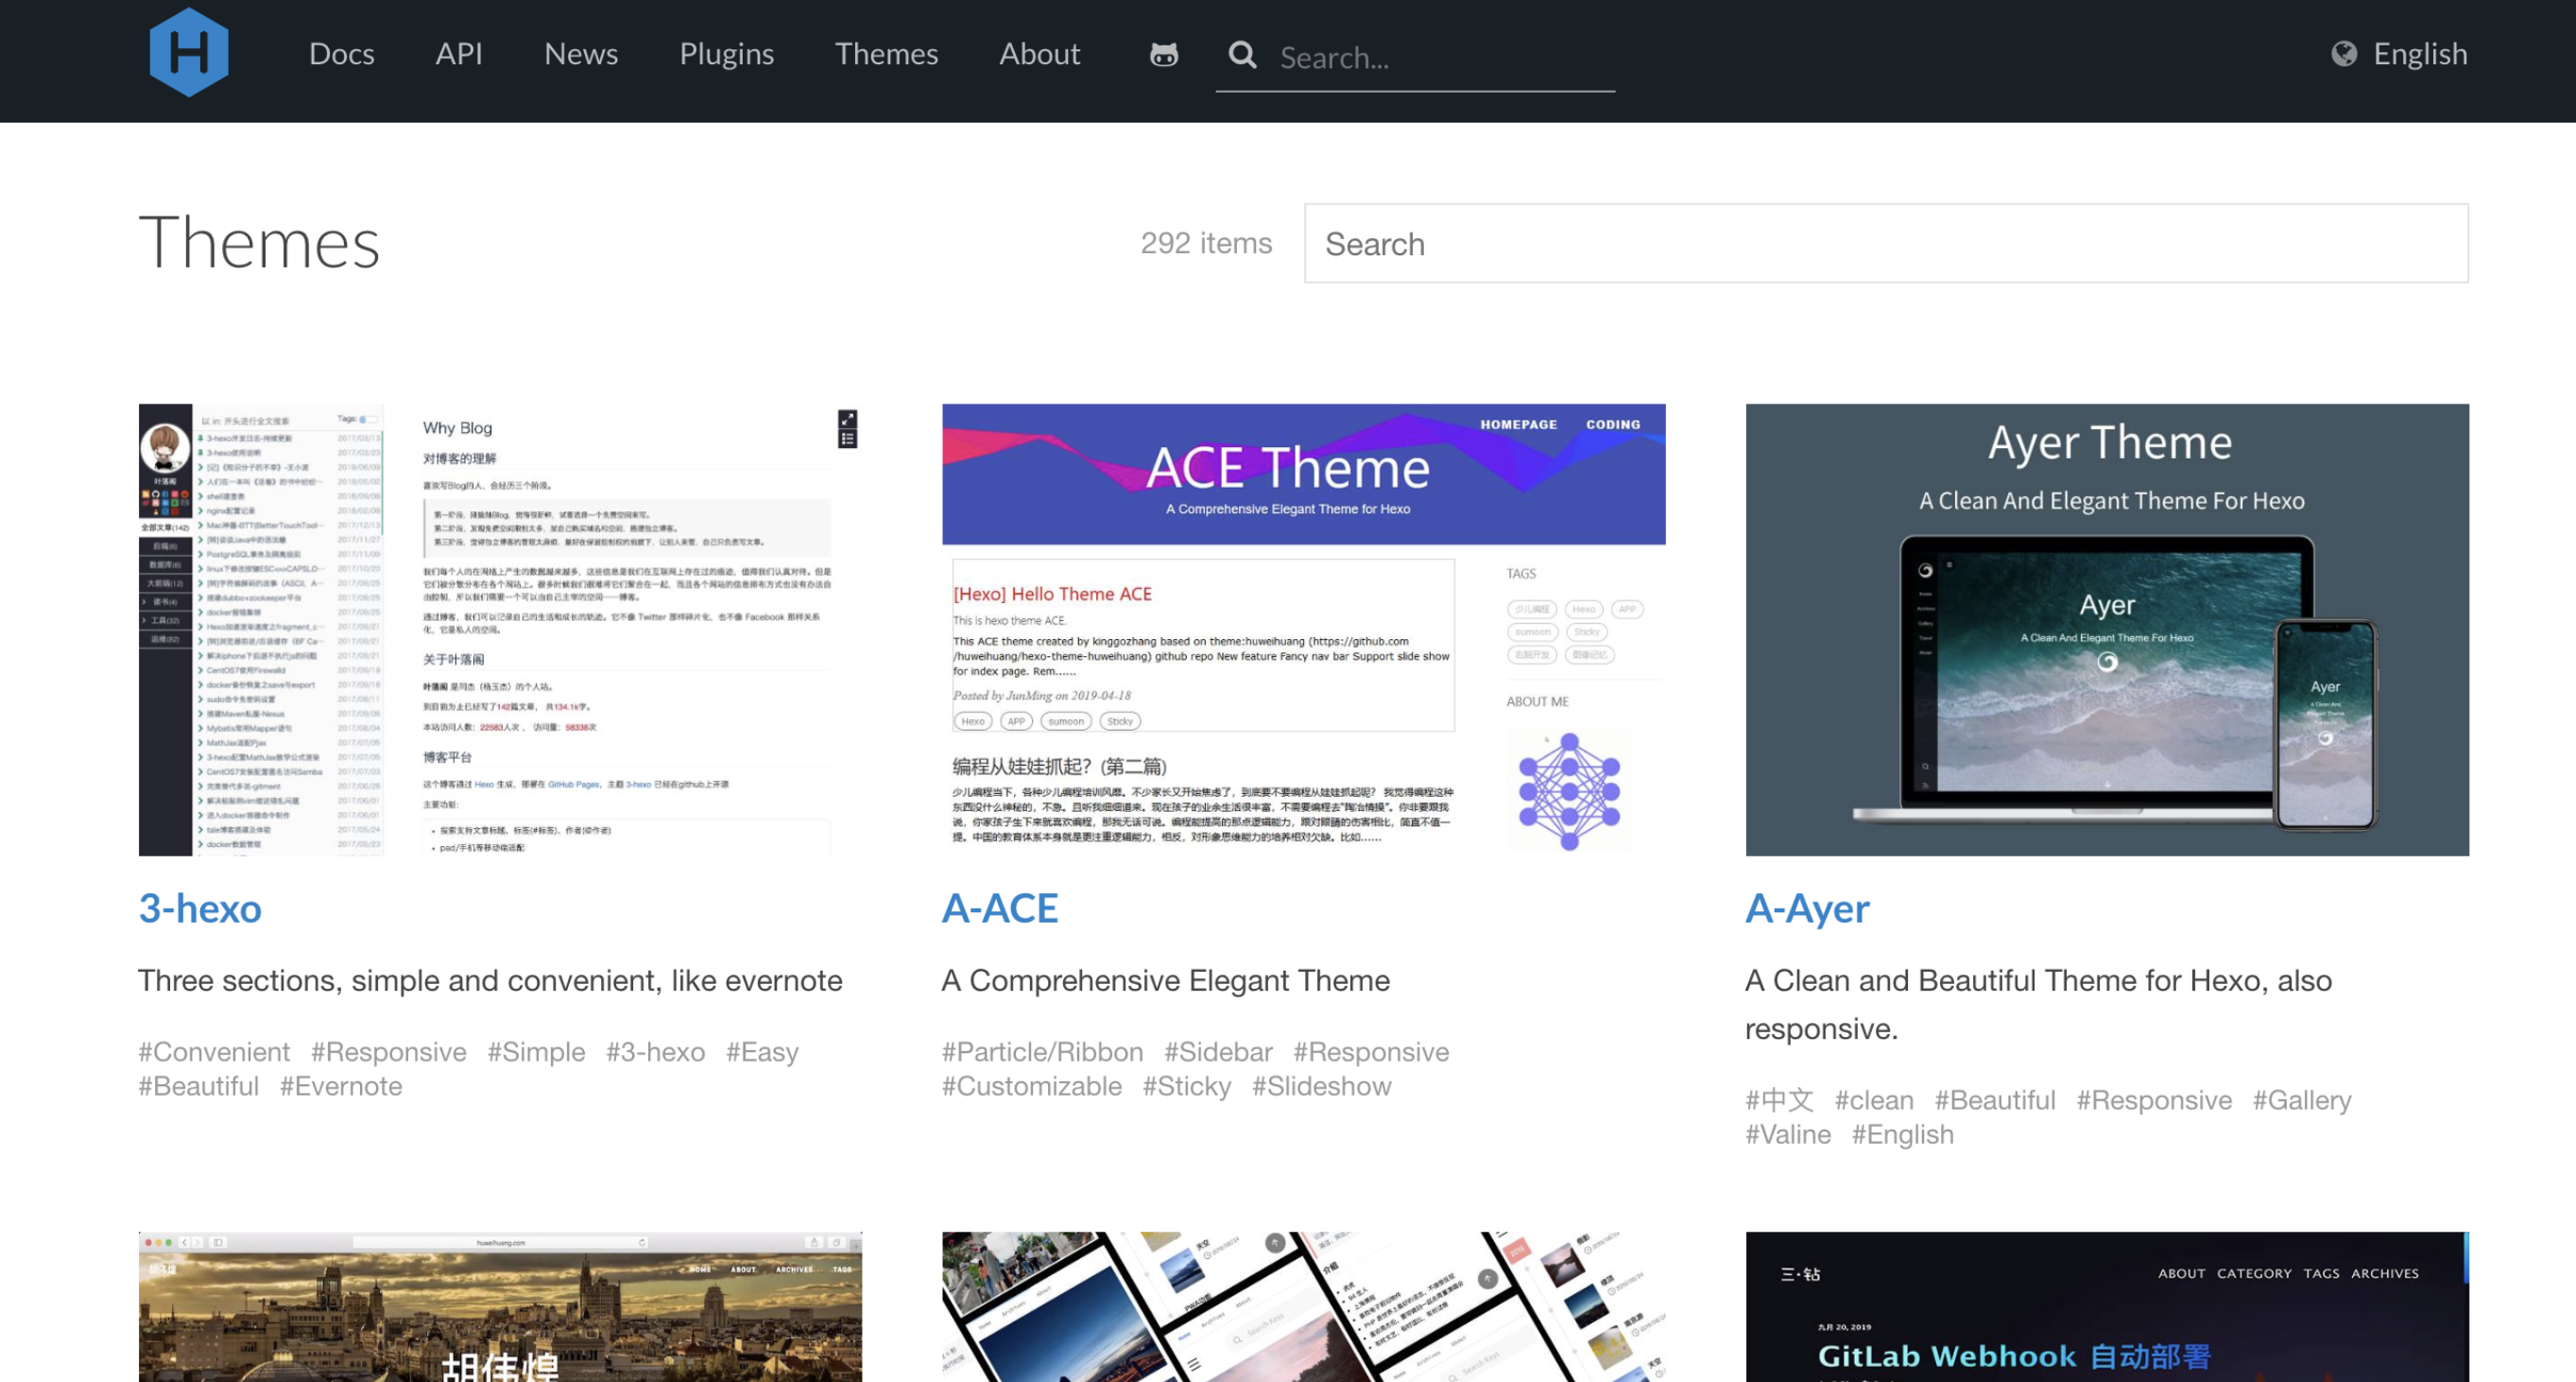Click the globe language icon
Screen dimensions: 2576x1382
click(2344, 53)
